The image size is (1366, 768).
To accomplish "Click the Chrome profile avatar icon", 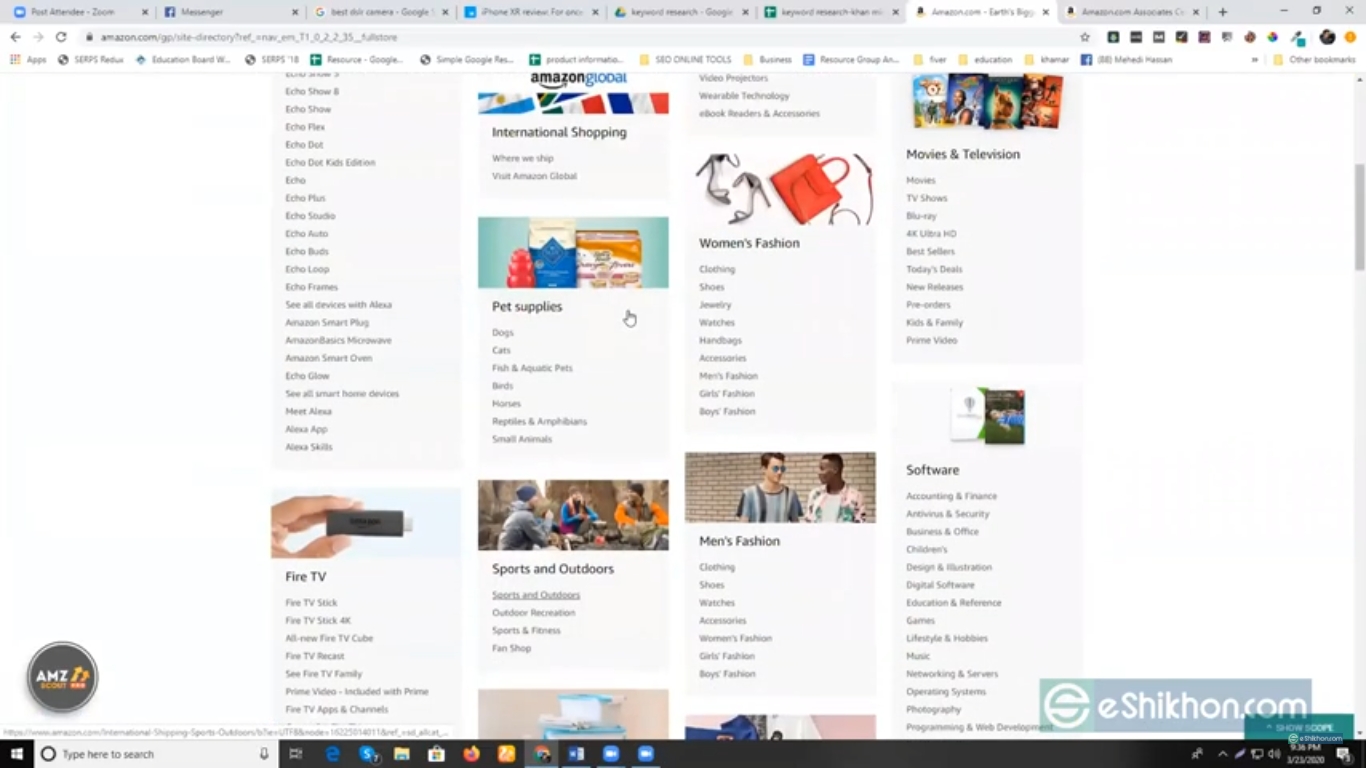I will point(1326,37).
